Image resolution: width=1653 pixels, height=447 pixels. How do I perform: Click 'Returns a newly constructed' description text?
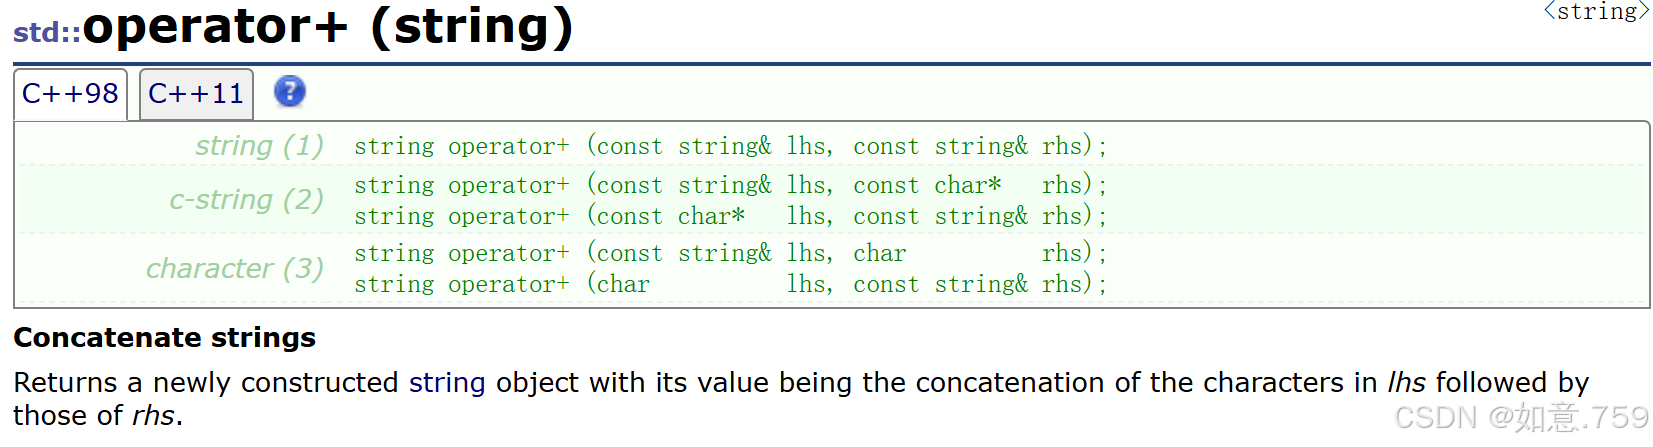207,382
